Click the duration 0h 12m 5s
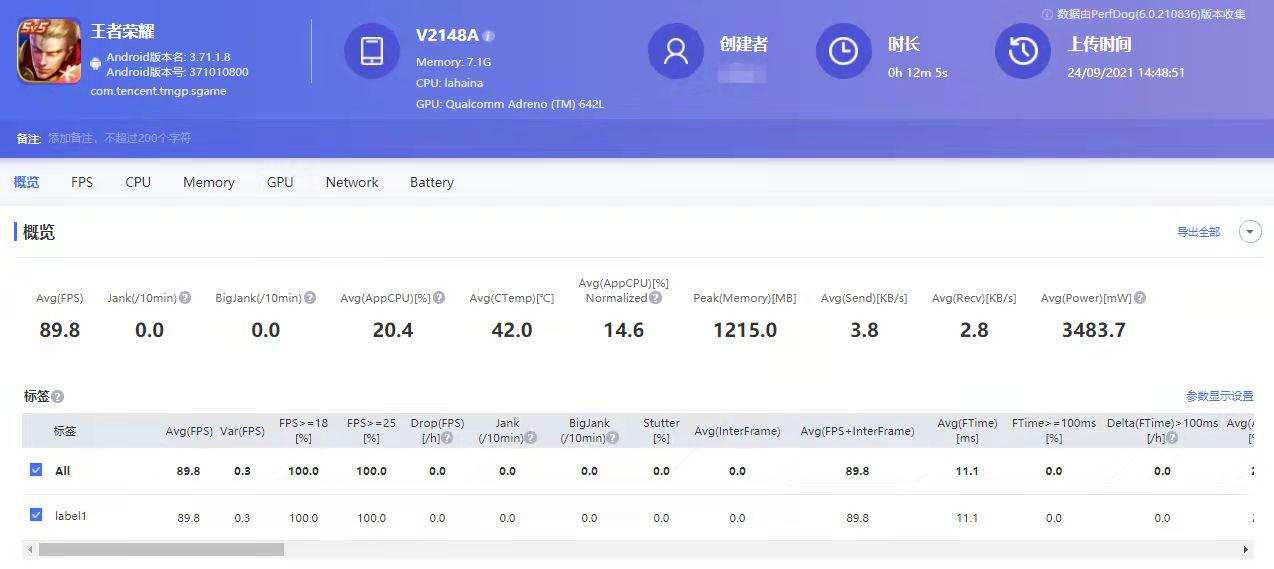Viewport: 1274px width, 569px height. tap(917, 72)
